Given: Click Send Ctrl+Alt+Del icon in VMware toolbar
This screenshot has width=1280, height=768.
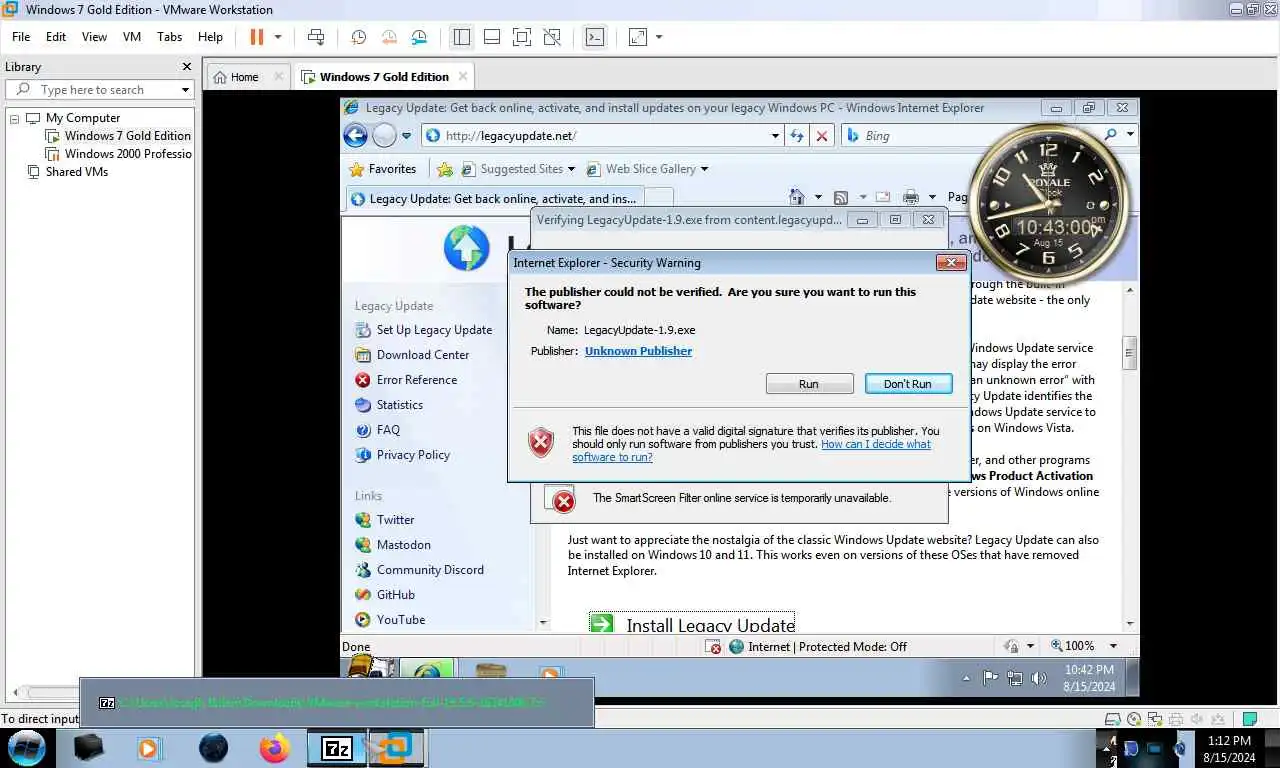Looking at the screenshot, I should point(316,37).
